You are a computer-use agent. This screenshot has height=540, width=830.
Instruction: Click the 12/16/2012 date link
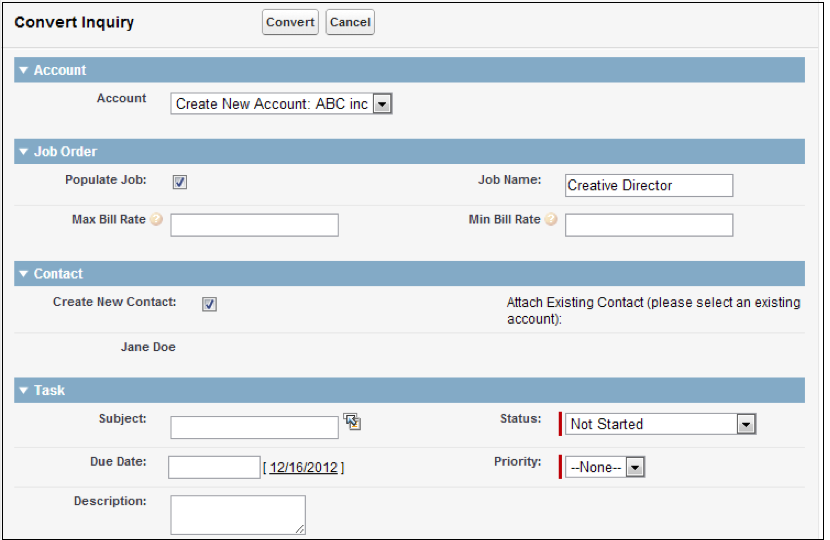(x=303, y=467)
